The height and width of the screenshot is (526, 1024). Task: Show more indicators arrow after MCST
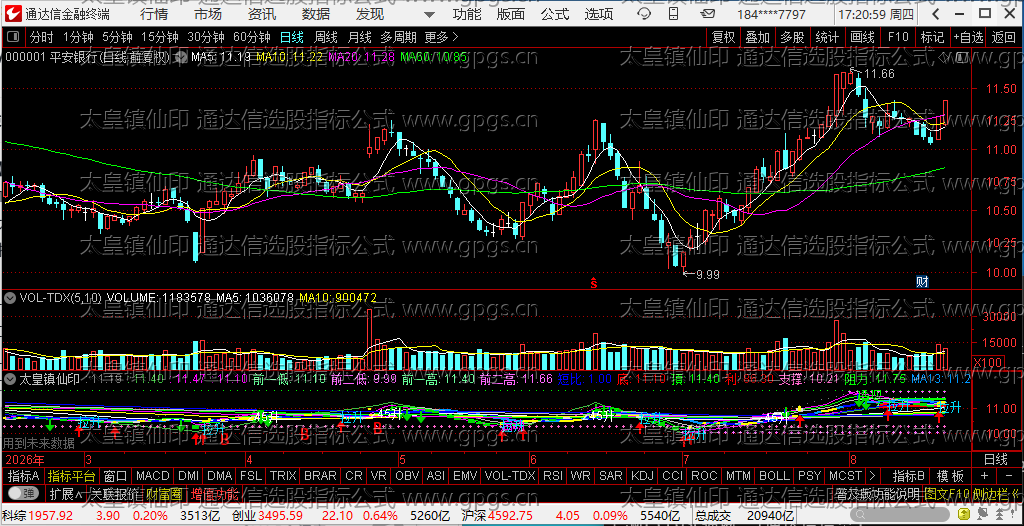(x=872, y=476)
